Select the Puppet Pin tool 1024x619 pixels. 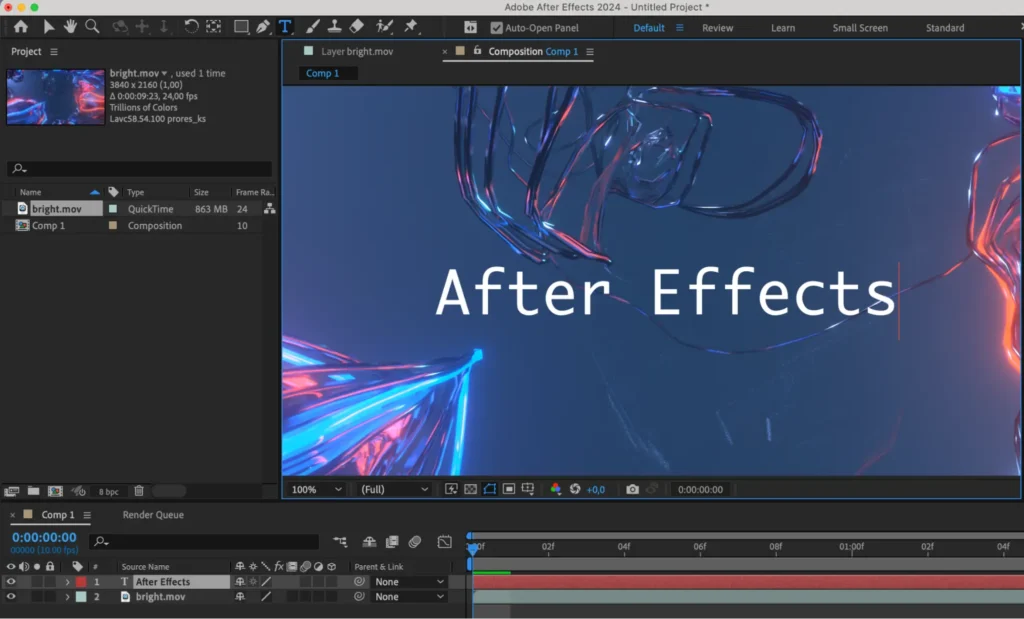pos(411,27)
